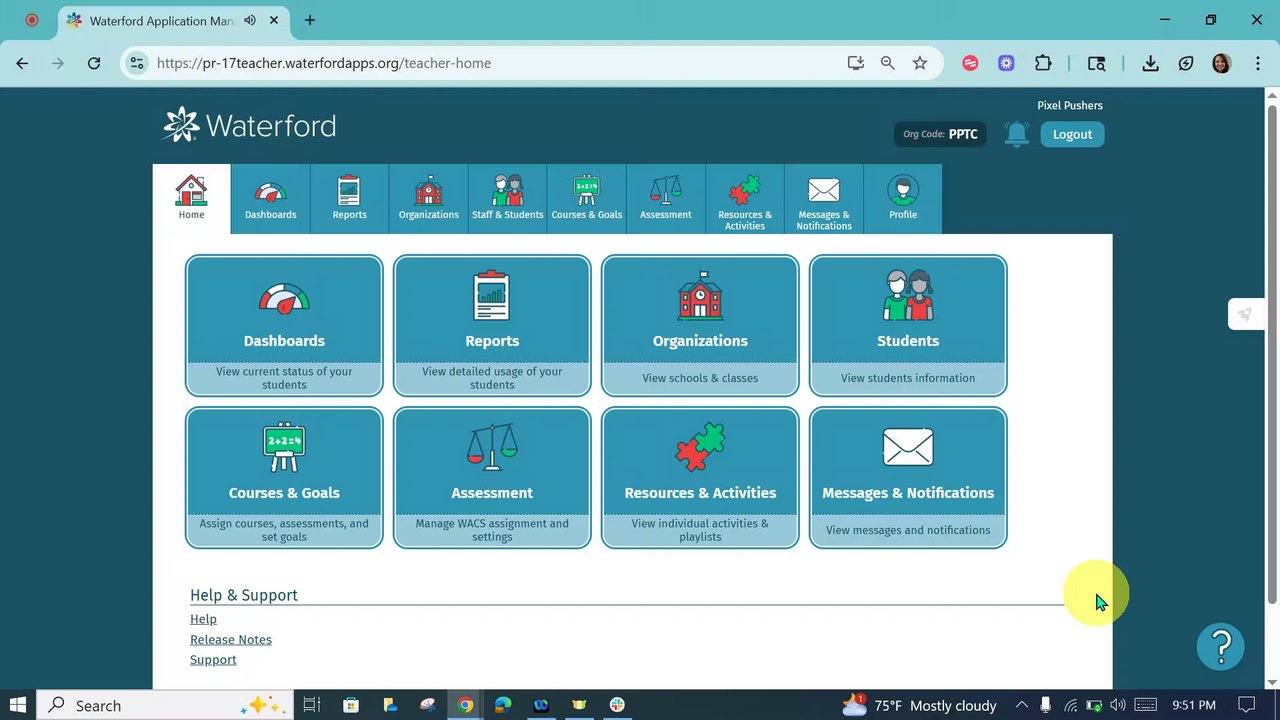This screenshot has width=1280, height=720.
Task: Click 'View current status of your students' text
Action: 284,378
